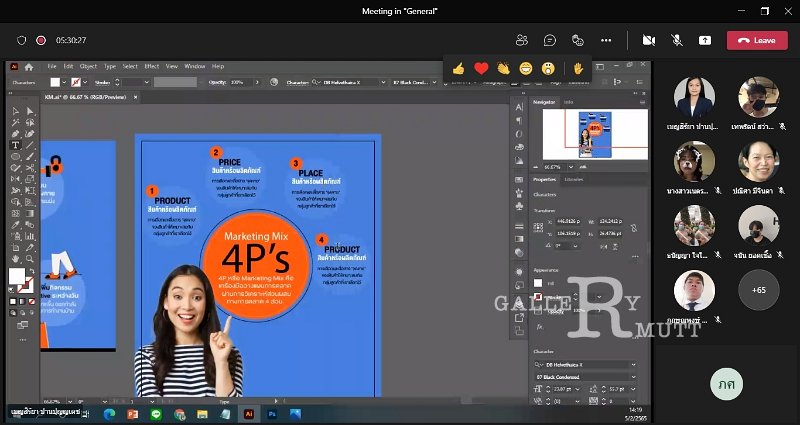Select the Zoom magnifier tool

pyautogui.click(x=30, y=259)
